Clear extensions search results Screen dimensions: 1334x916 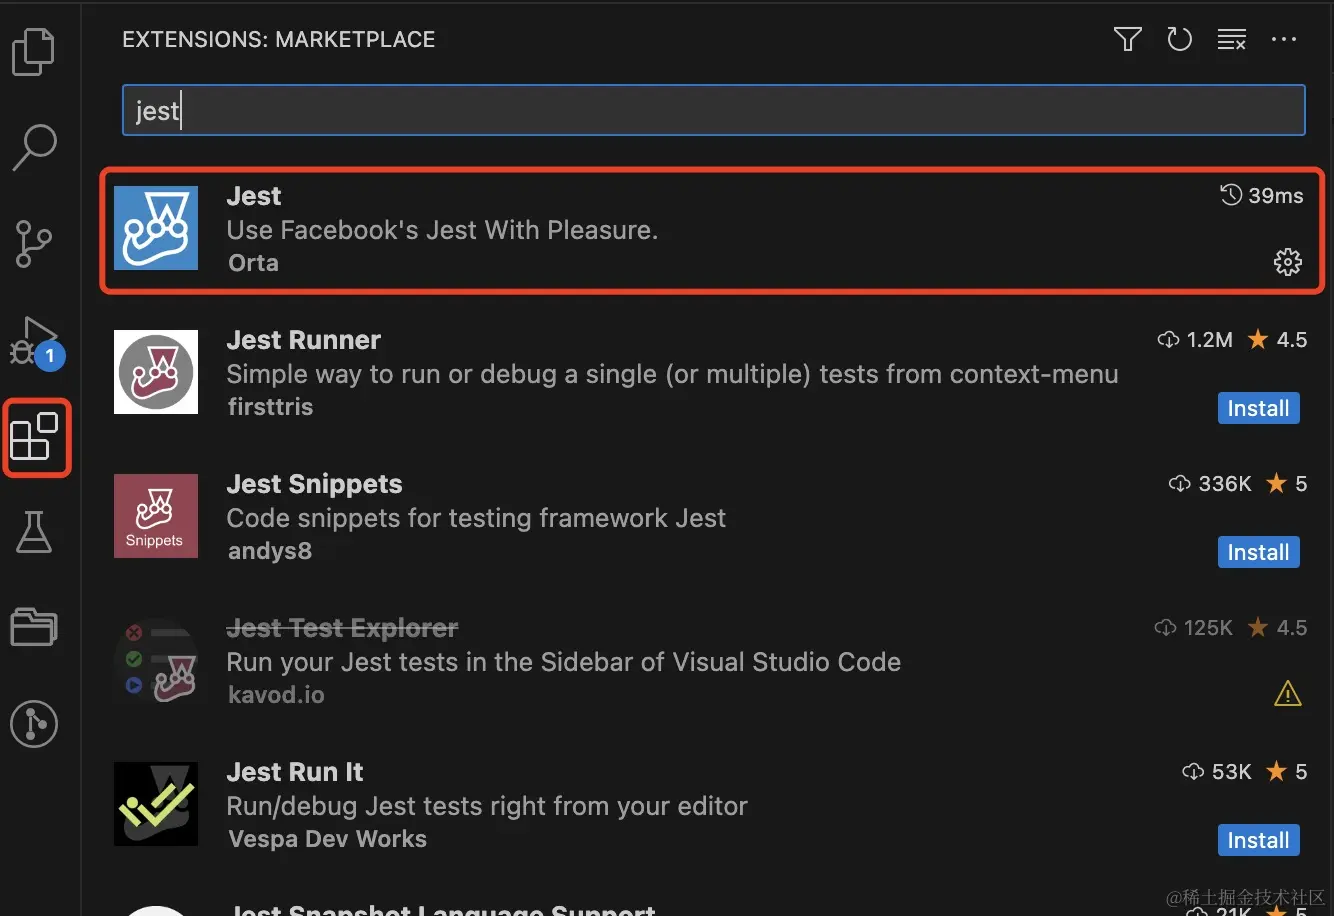tap(1231, 40)
